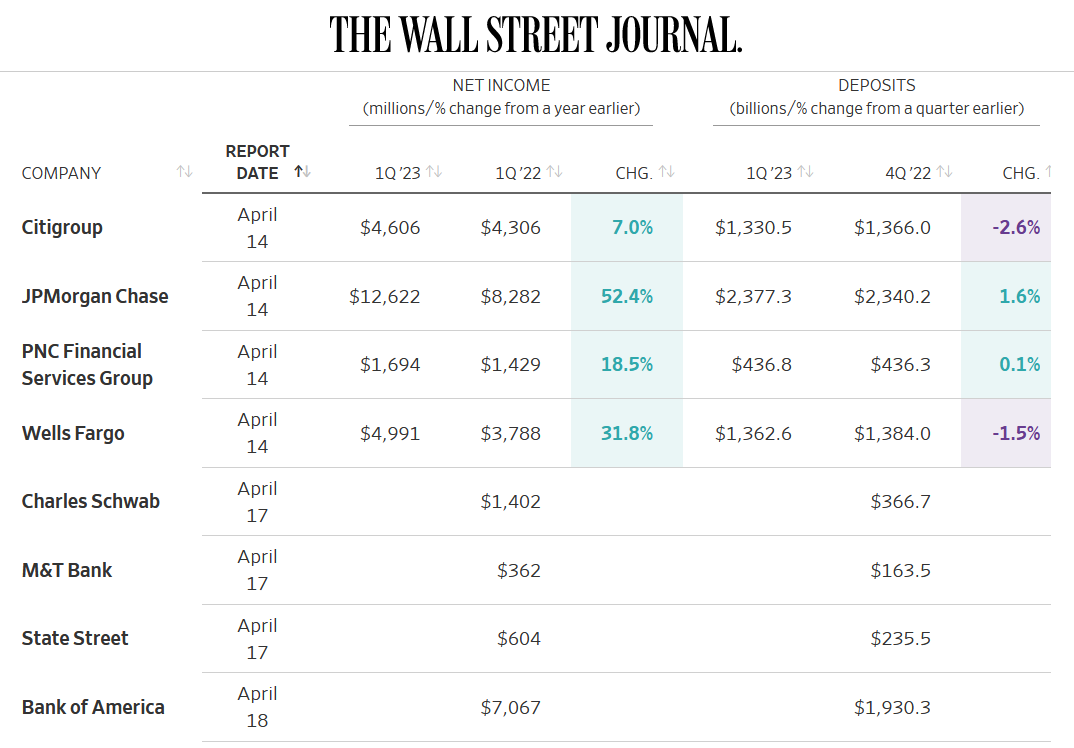Click Citigroup 7.0% net income change cell
This screenshot has width=1074, height=748.
[x=627, y=227]
